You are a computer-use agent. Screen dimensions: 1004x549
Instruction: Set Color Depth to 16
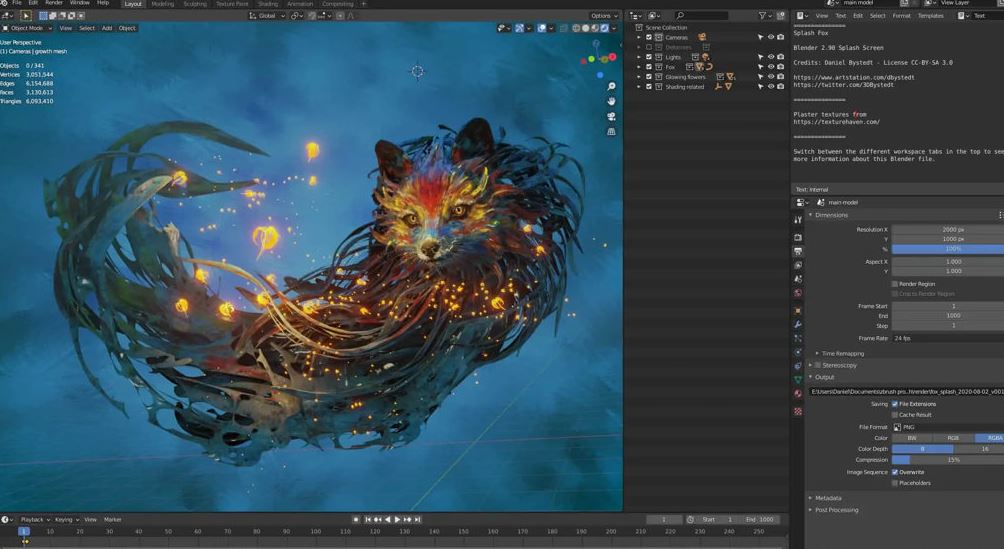979,449
